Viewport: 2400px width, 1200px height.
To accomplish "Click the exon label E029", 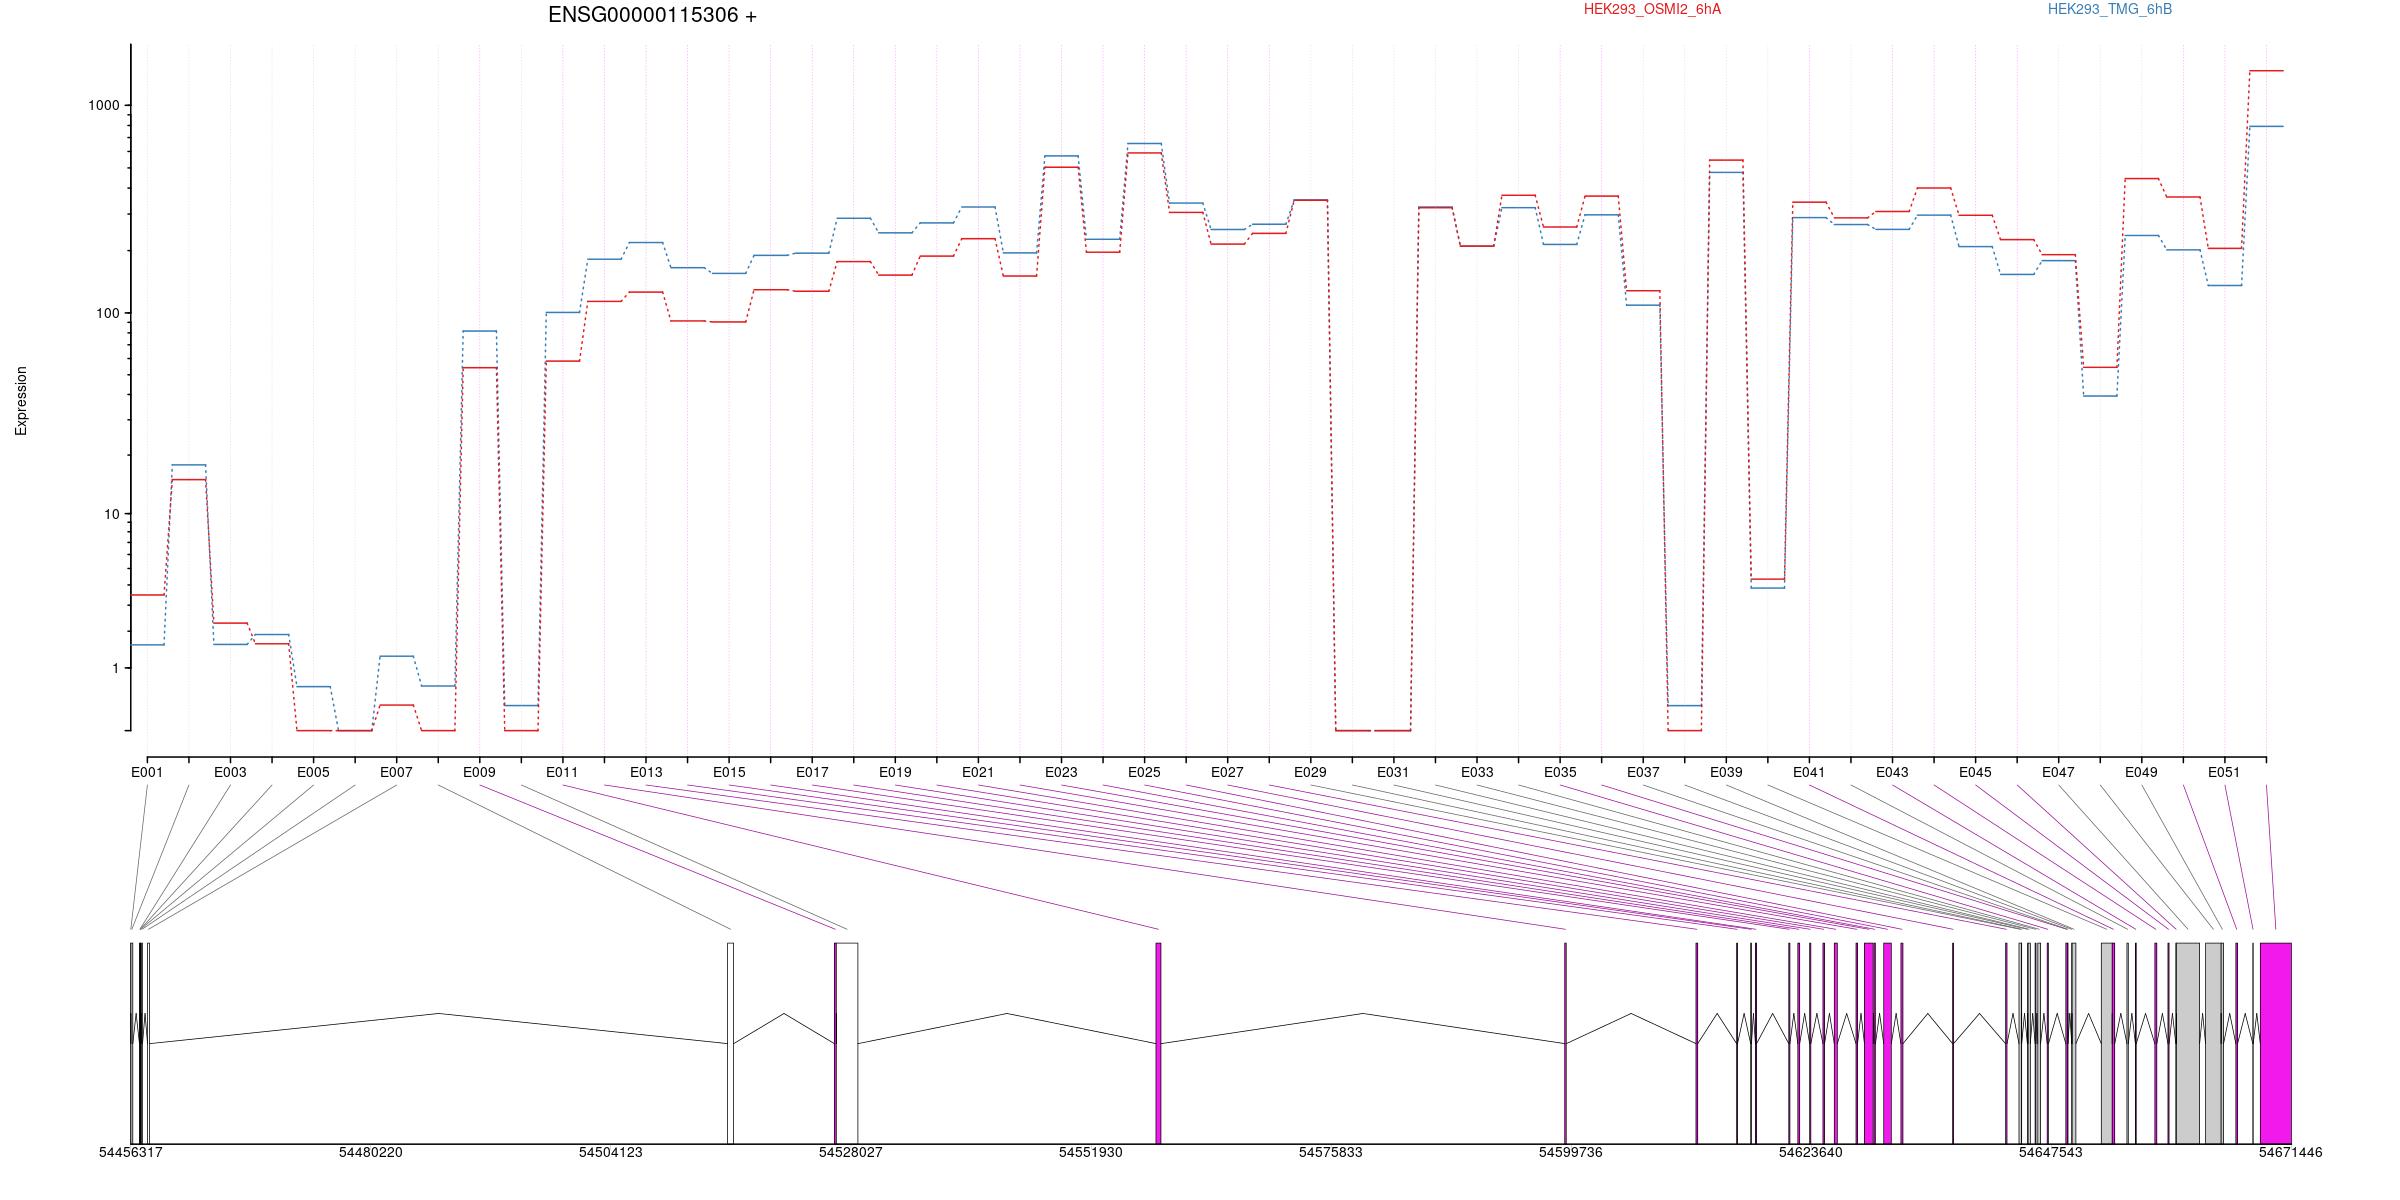I will [x=1310, y=772].
